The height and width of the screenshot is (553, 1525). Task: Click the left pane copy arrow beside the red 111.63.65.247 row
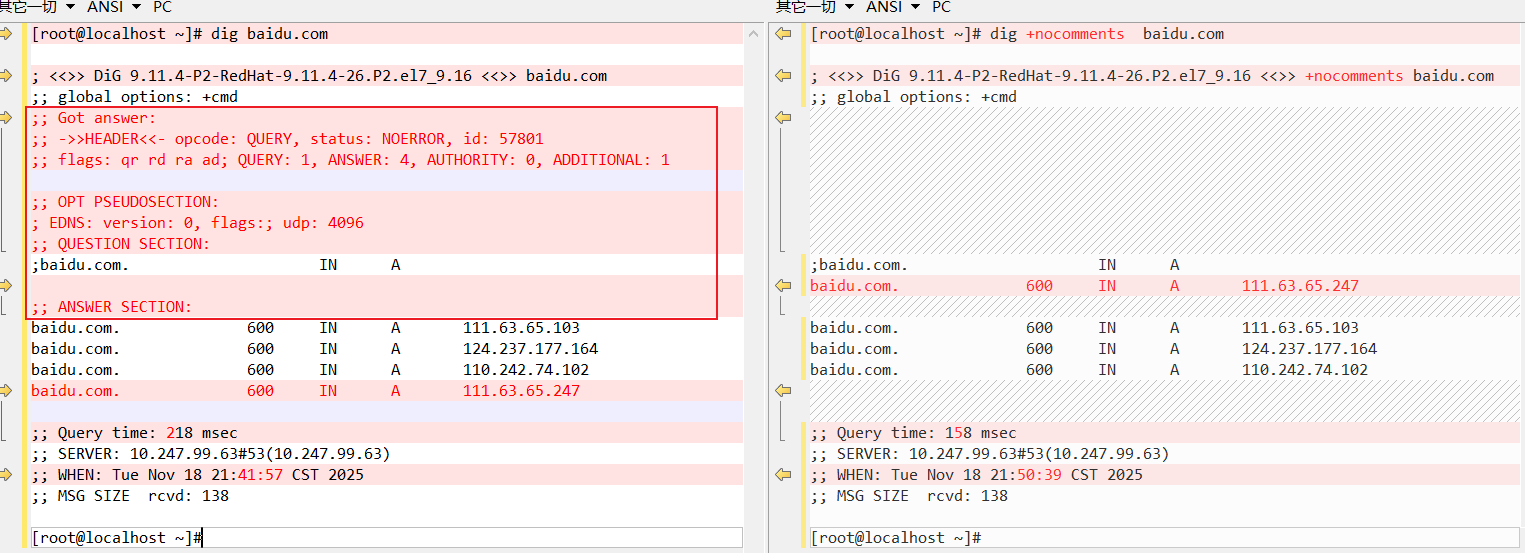(x=6, y=391)
